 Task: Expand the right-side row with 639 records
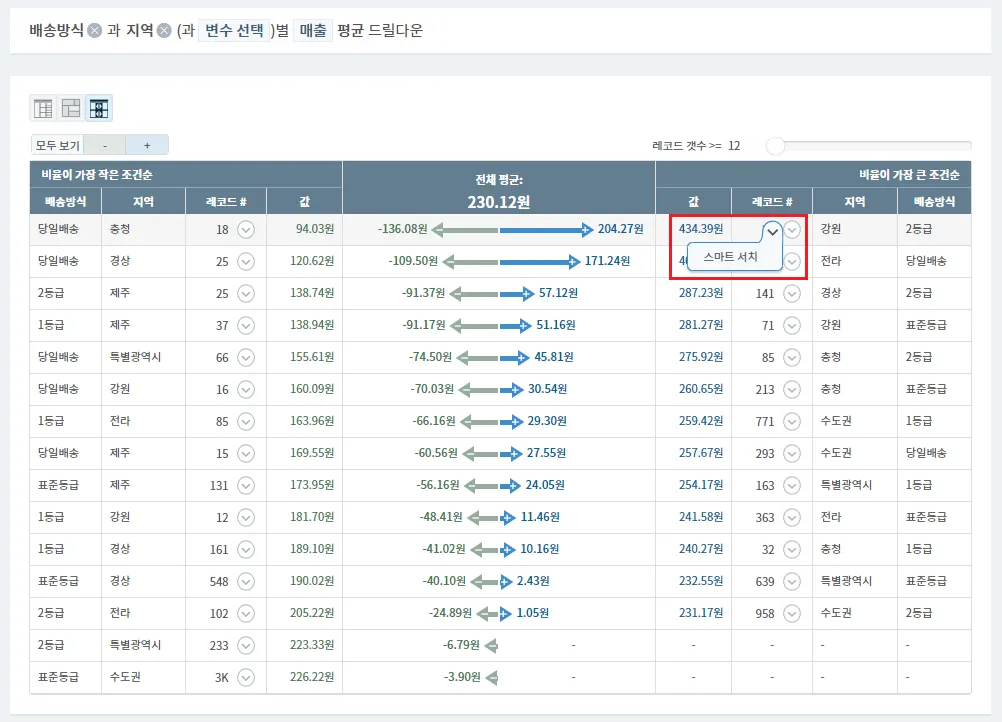coord(792,581)
